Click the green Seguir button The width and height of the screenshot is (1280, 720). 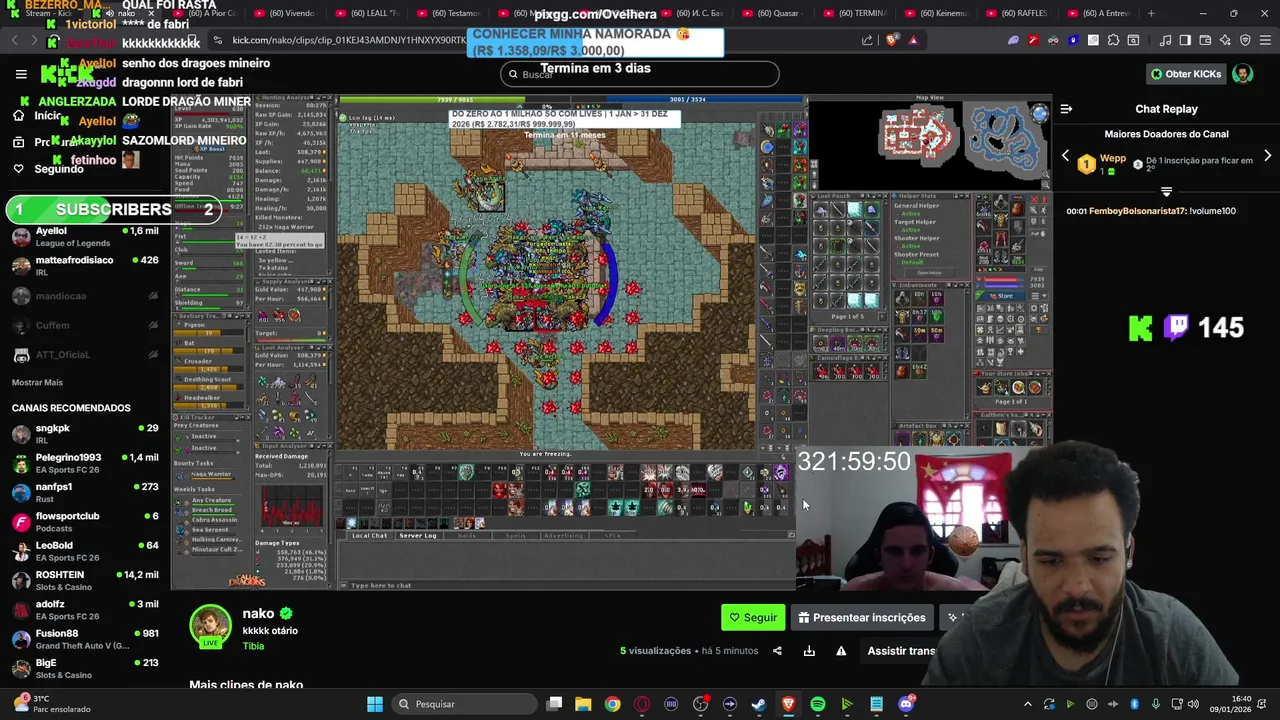pos(753,617)
